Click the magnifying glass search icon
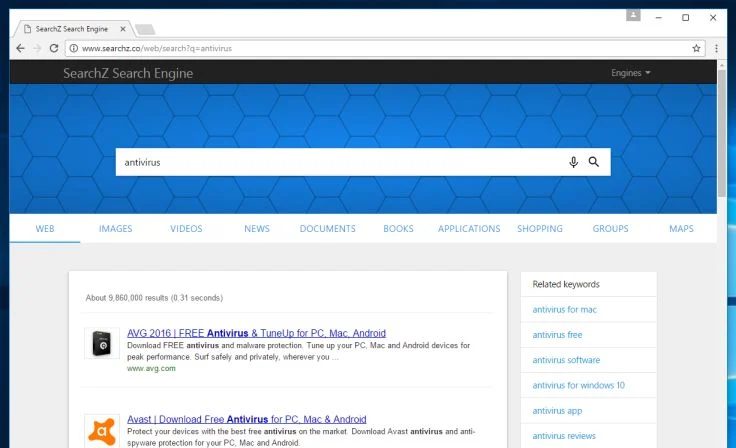The height and width of the screenshot is (448, 736). [594, 162]
